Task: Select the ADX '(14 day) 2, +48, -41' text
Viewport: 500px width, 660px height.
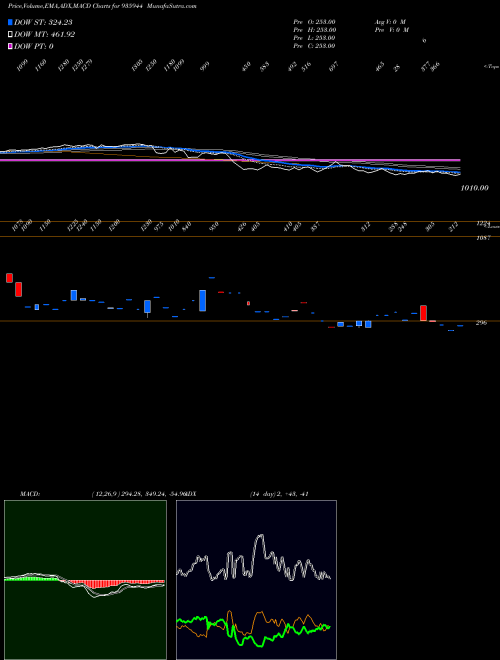Action: [279, 494]
